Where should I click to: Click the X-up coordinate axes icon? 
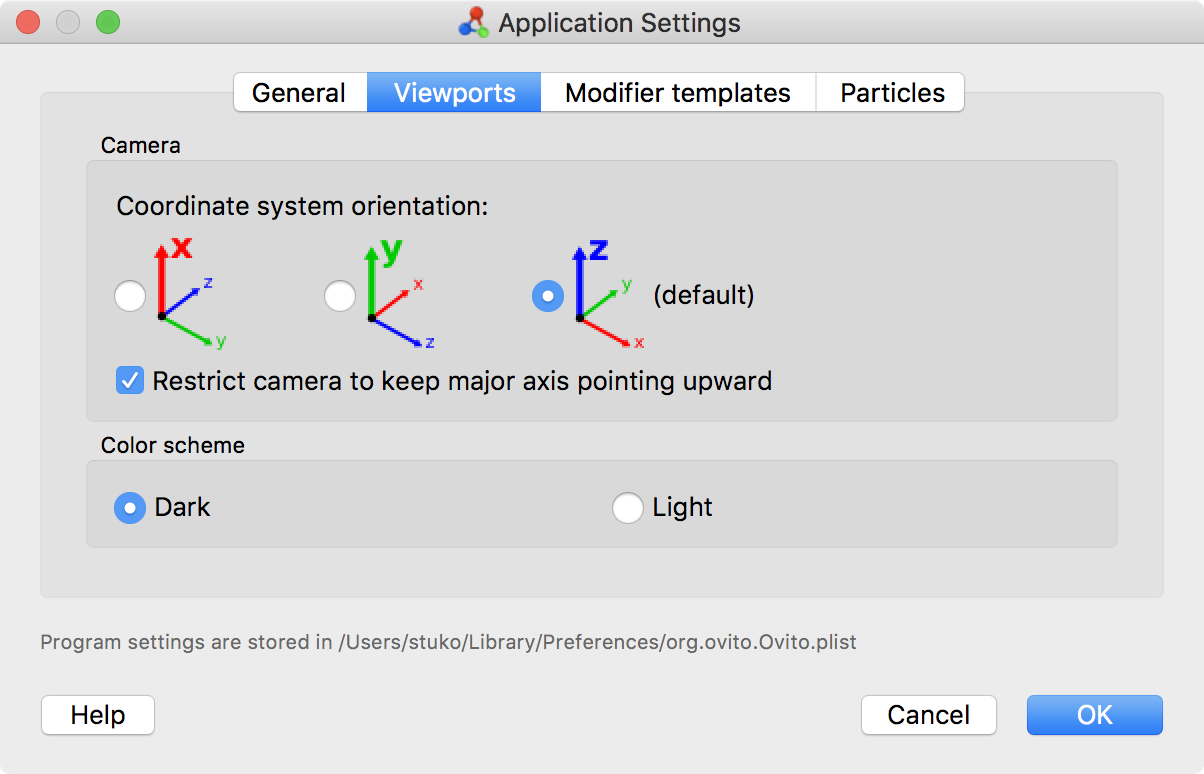(186, 293)
